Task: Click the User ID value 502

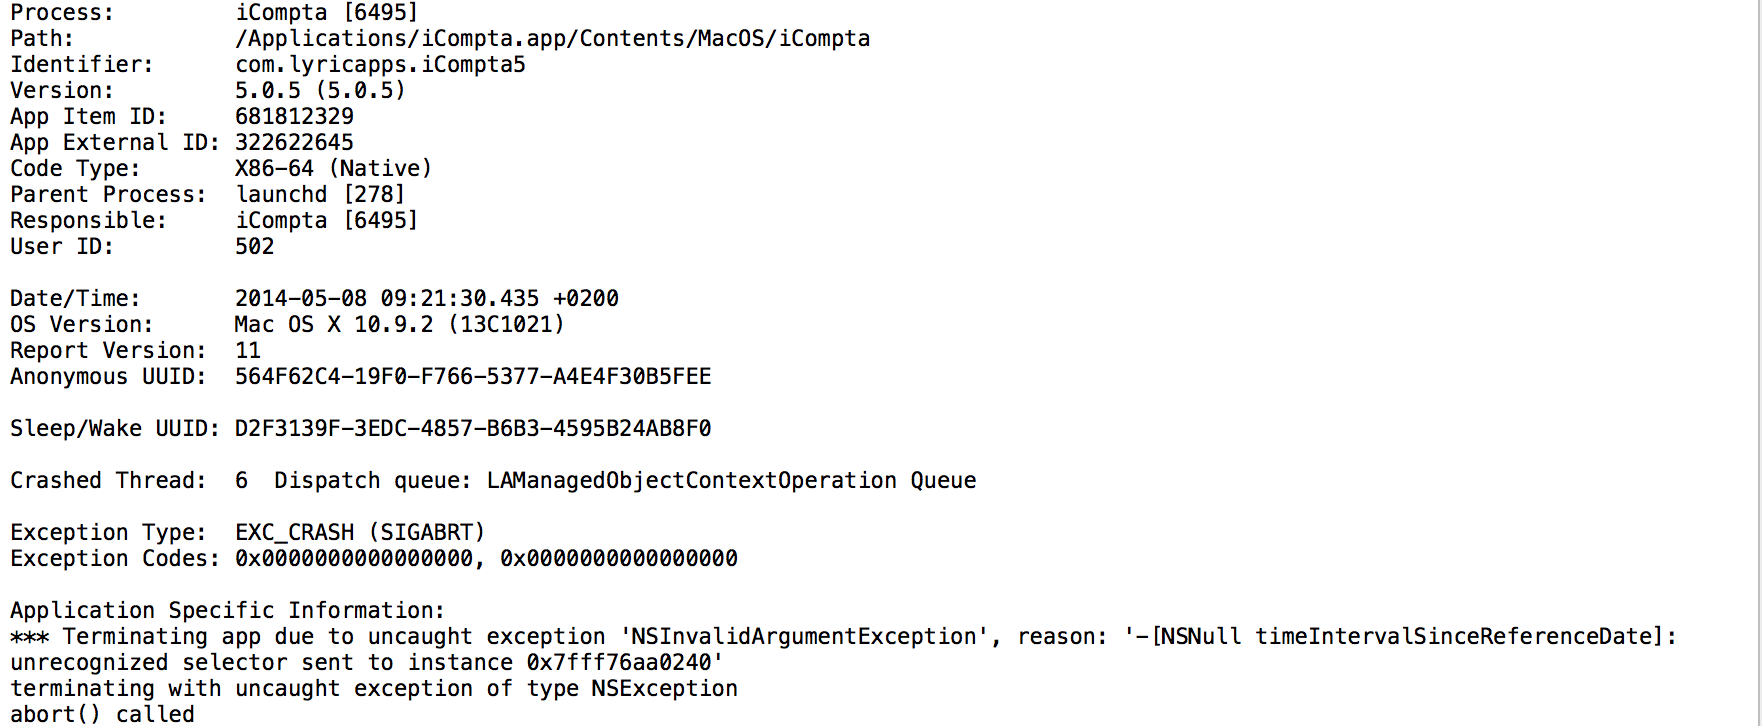Action: click(x=254, y=247)
